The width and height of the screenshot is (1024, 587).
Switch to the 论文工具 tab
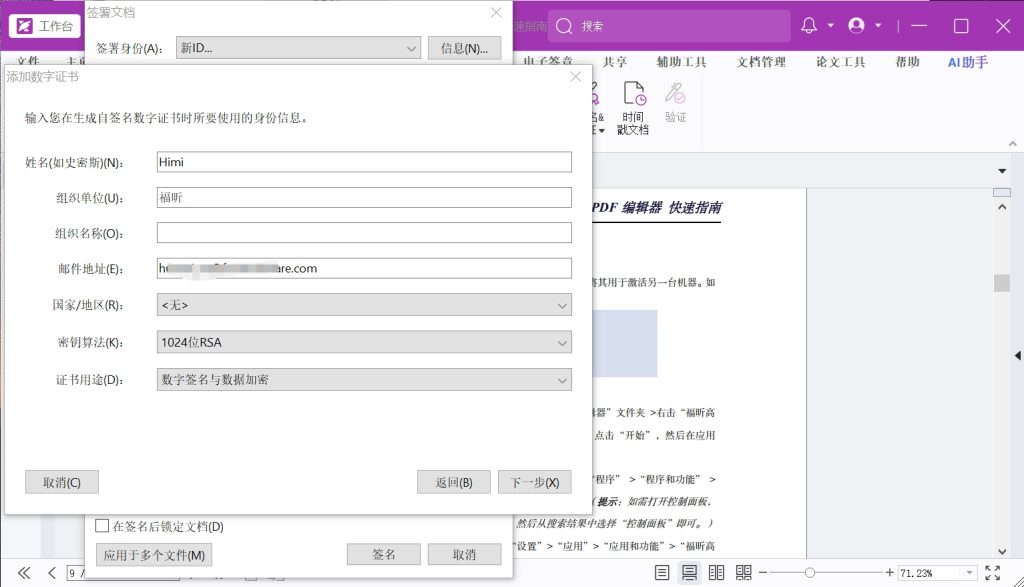[840, 62]
